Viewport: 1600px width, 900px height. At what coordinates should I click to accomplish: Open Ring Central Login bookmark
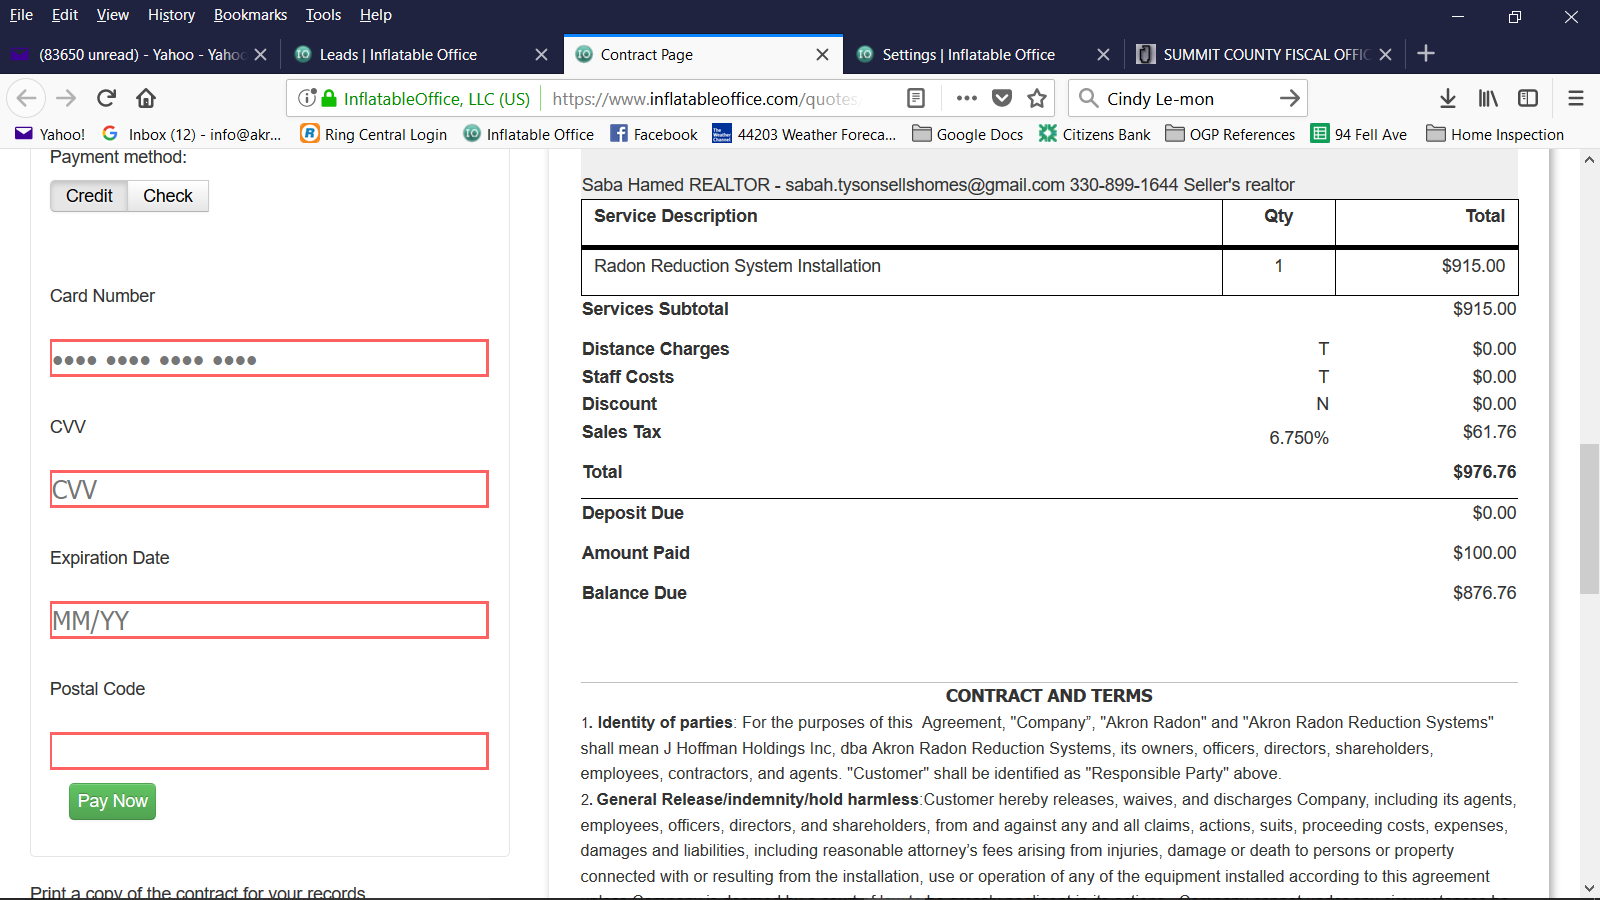[374, 134]
